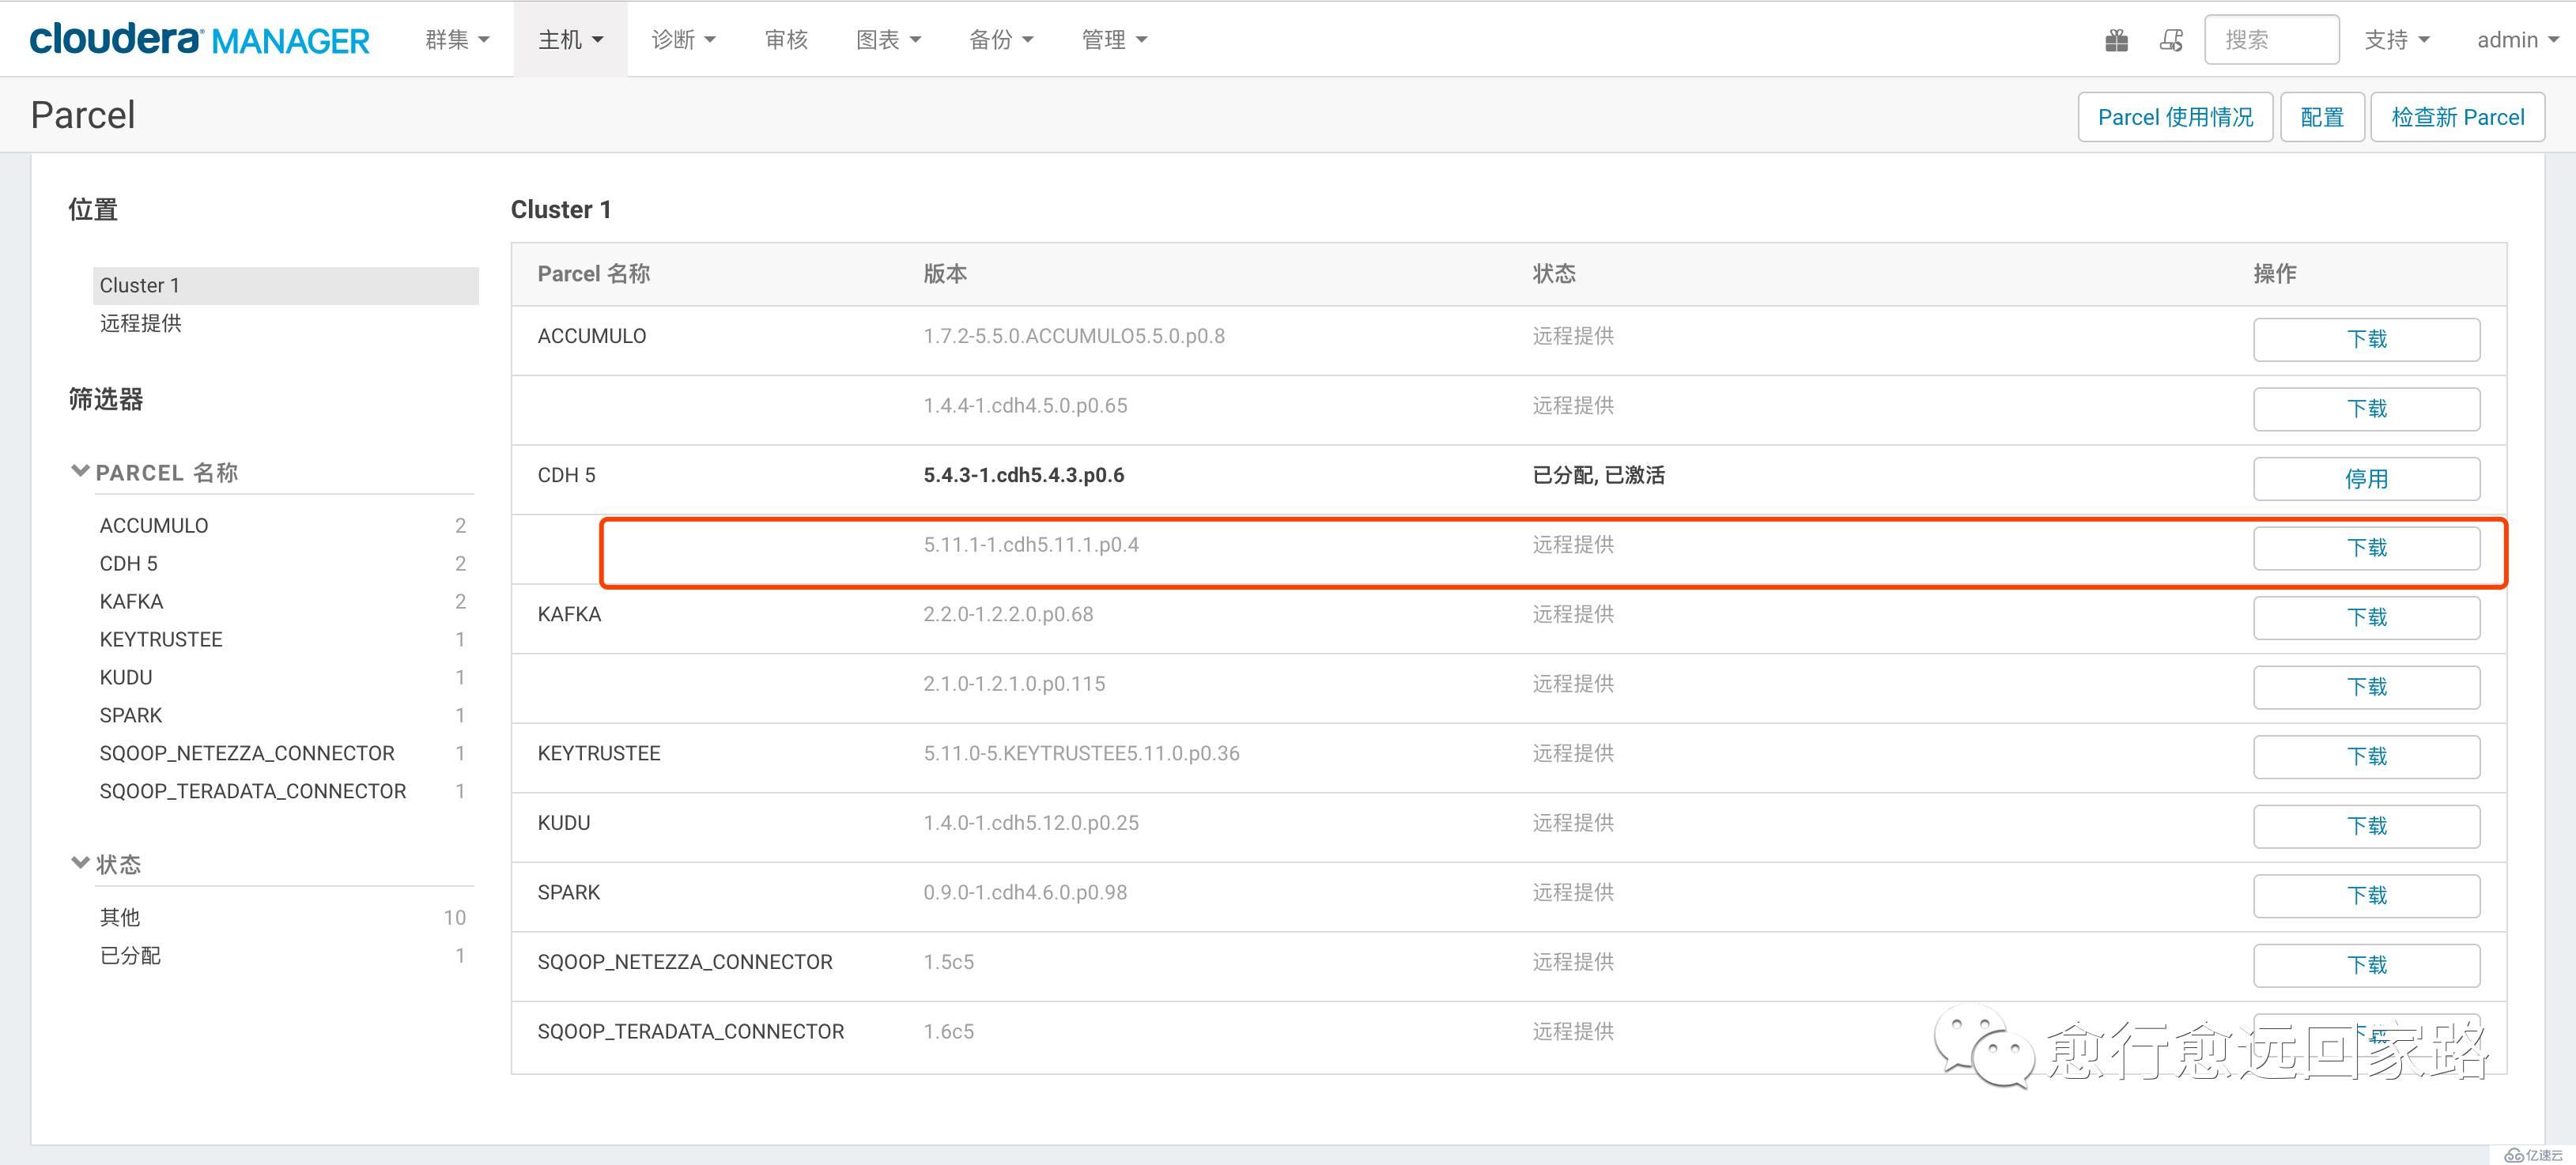Viewport: 2576px width, 1165px height.
Task: Click 停用 for CDH 5.4.3 parcel
Action: 2366,478
